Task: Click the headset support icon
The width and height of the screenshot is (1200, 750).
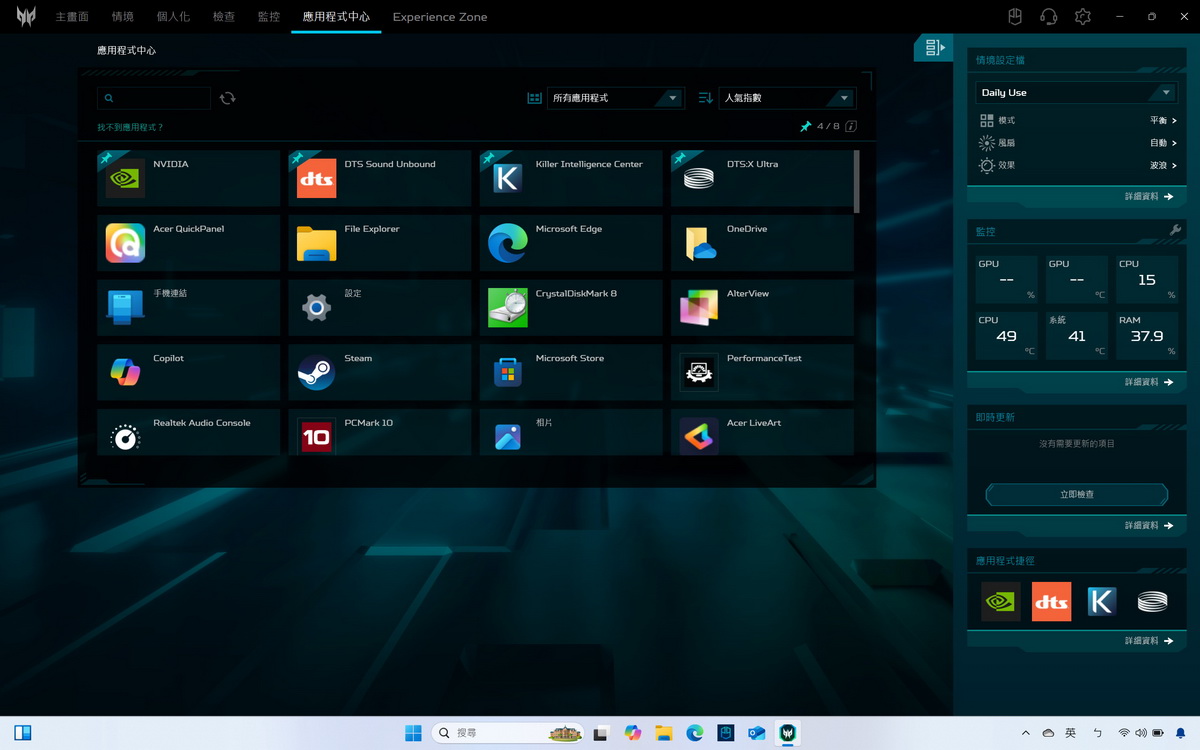Action: click(x=1048, y=17)
